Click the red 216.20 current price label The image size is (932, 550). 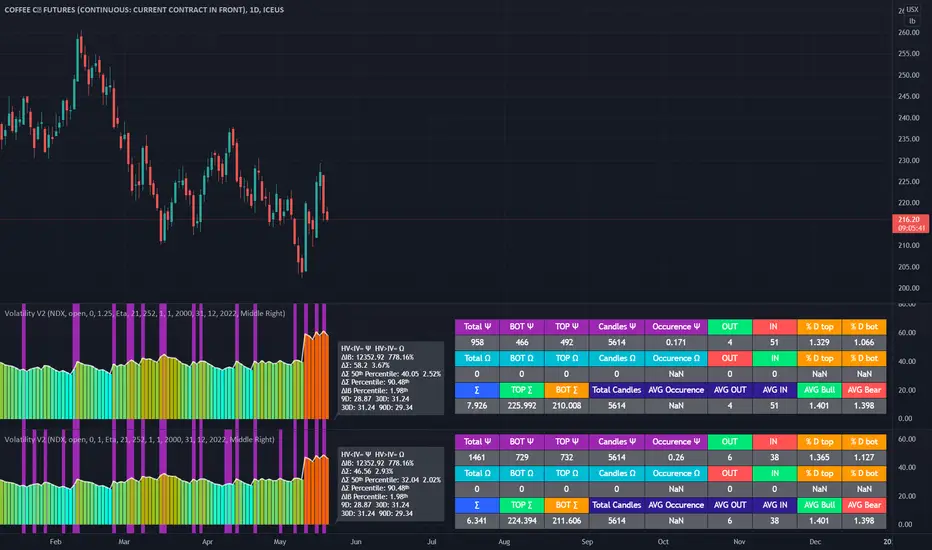pos(910,224)
